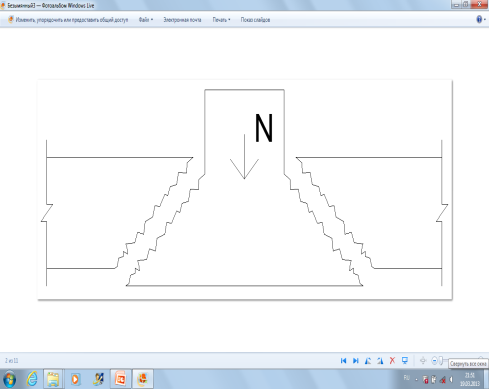Open the network icon with red X
Viewport: 489px width, 389px height.
pyautogui.click(x=443, y=380)
